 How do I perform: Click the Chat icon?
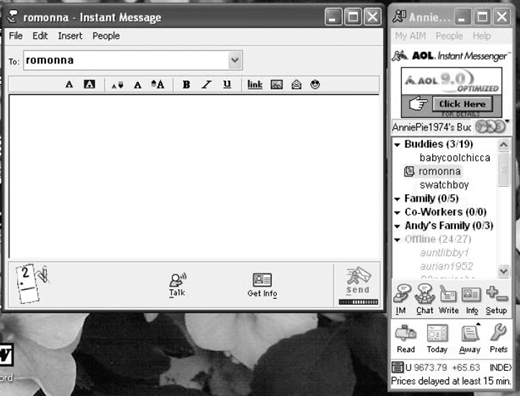click(425, 299)
